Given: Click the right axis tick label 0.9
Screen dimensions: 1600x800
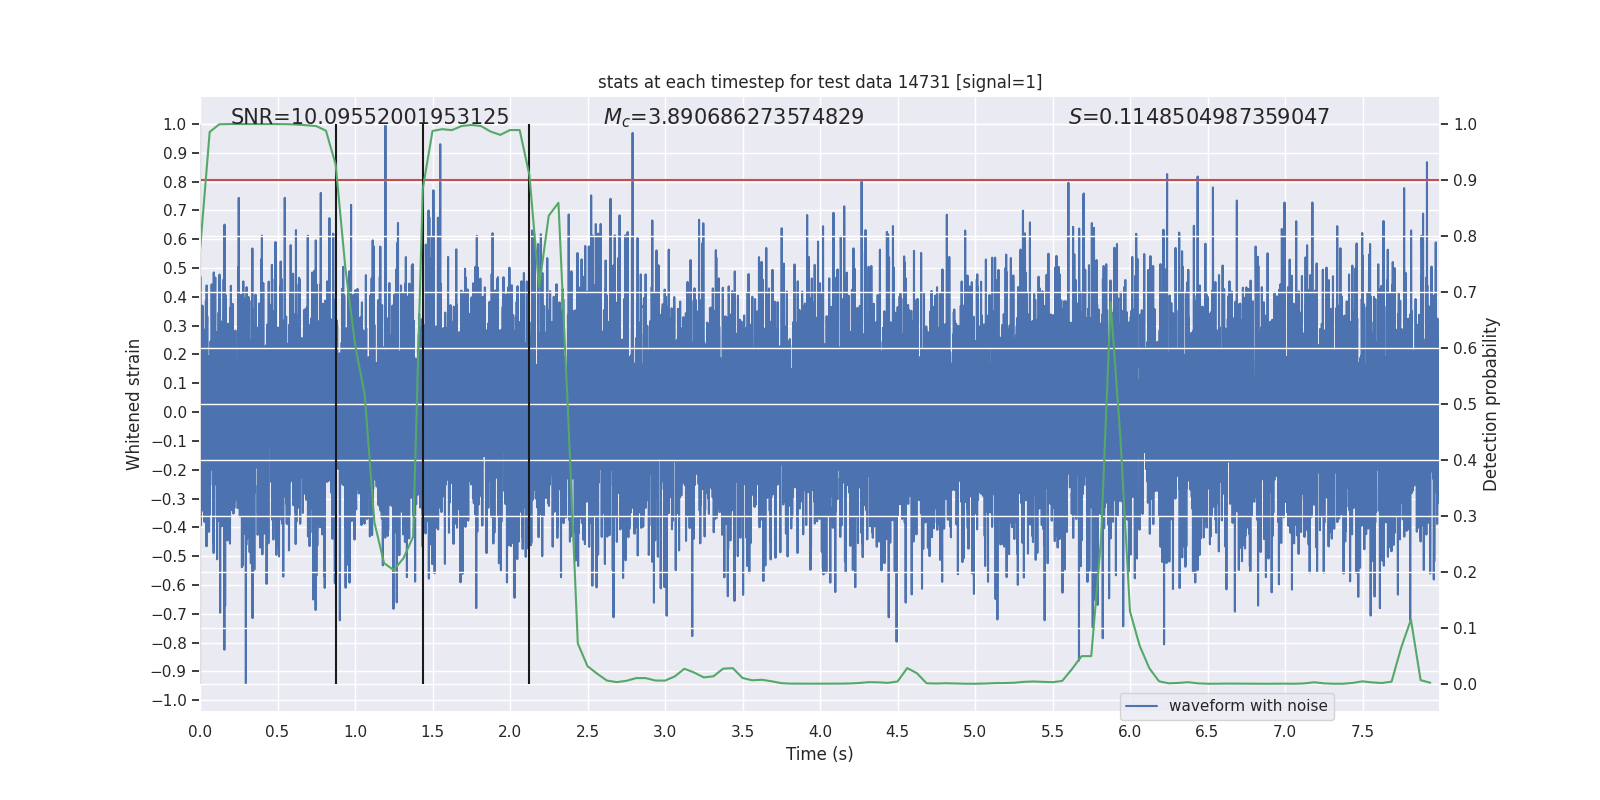Looking at the screenshot, I should pyautogui.click(x=1465, y=180).
